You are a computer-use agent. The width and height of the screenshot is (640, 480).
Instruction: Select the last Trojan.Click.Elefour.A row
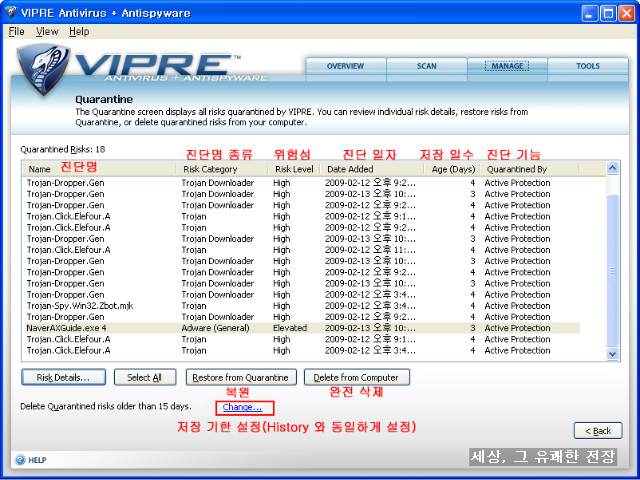(x=302, y=350)
